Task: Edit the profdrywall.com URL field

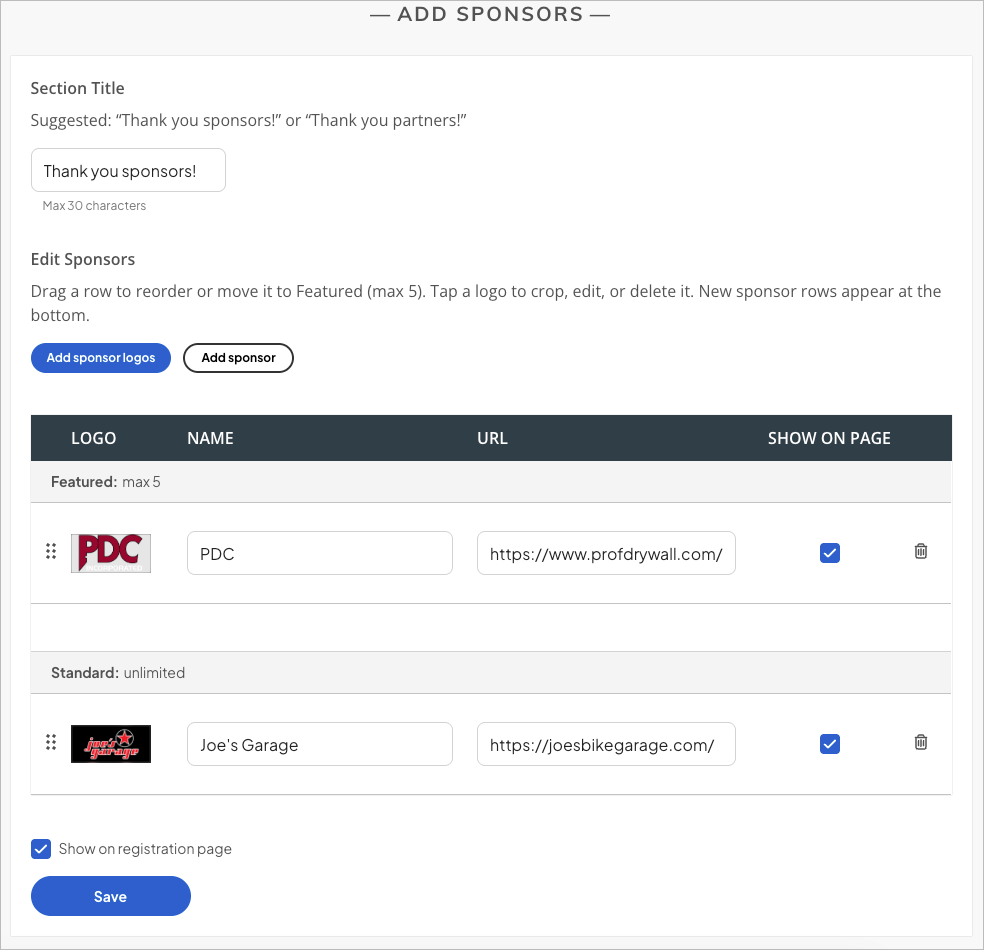Action: click(x=606, y=553)
